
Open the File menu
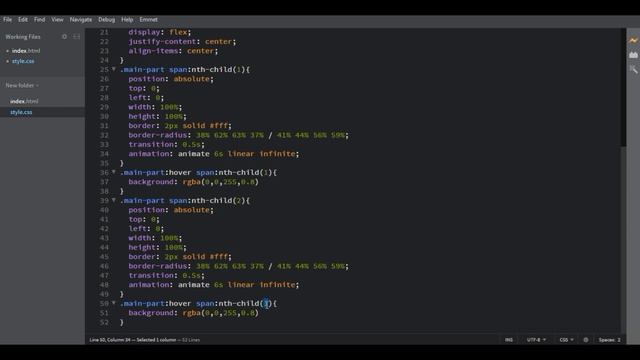[7, 20]
